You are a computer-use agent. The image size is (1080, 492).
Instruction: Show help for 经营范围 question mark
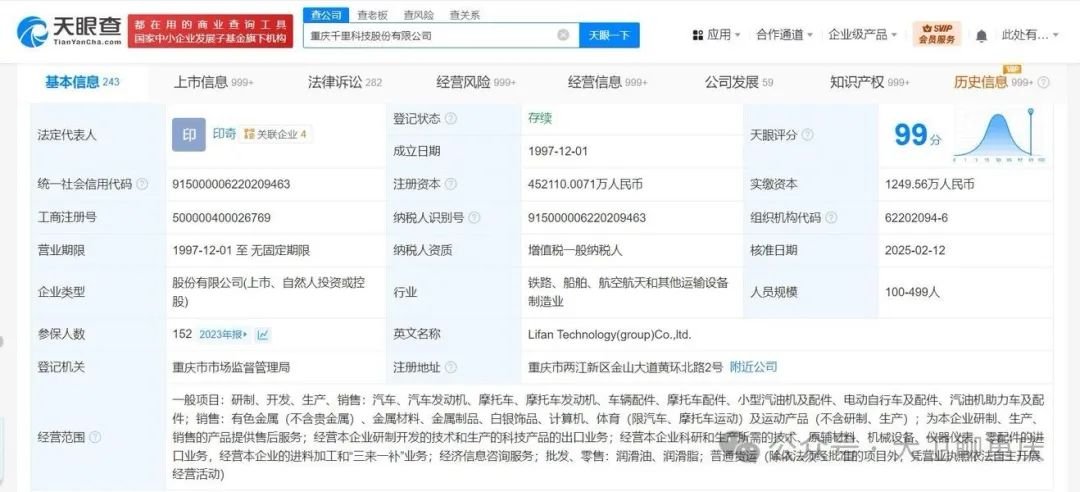coord(95,437)
